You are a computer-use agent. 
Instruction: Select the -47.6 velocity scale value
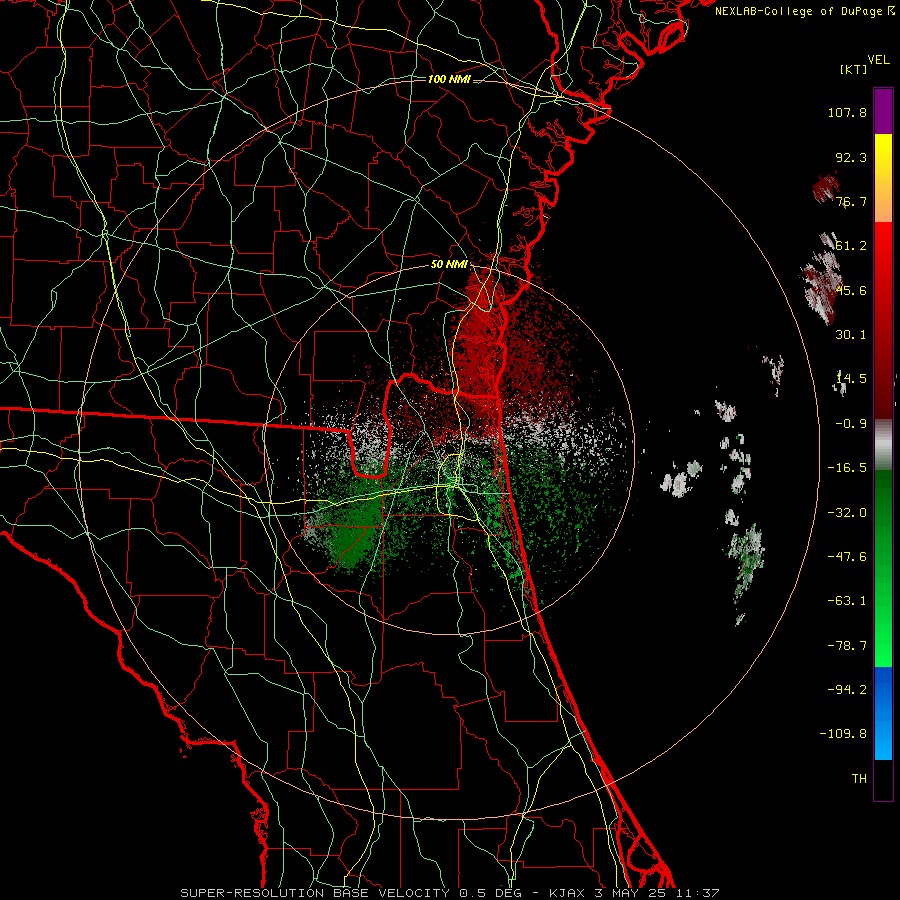pos(847,557)
